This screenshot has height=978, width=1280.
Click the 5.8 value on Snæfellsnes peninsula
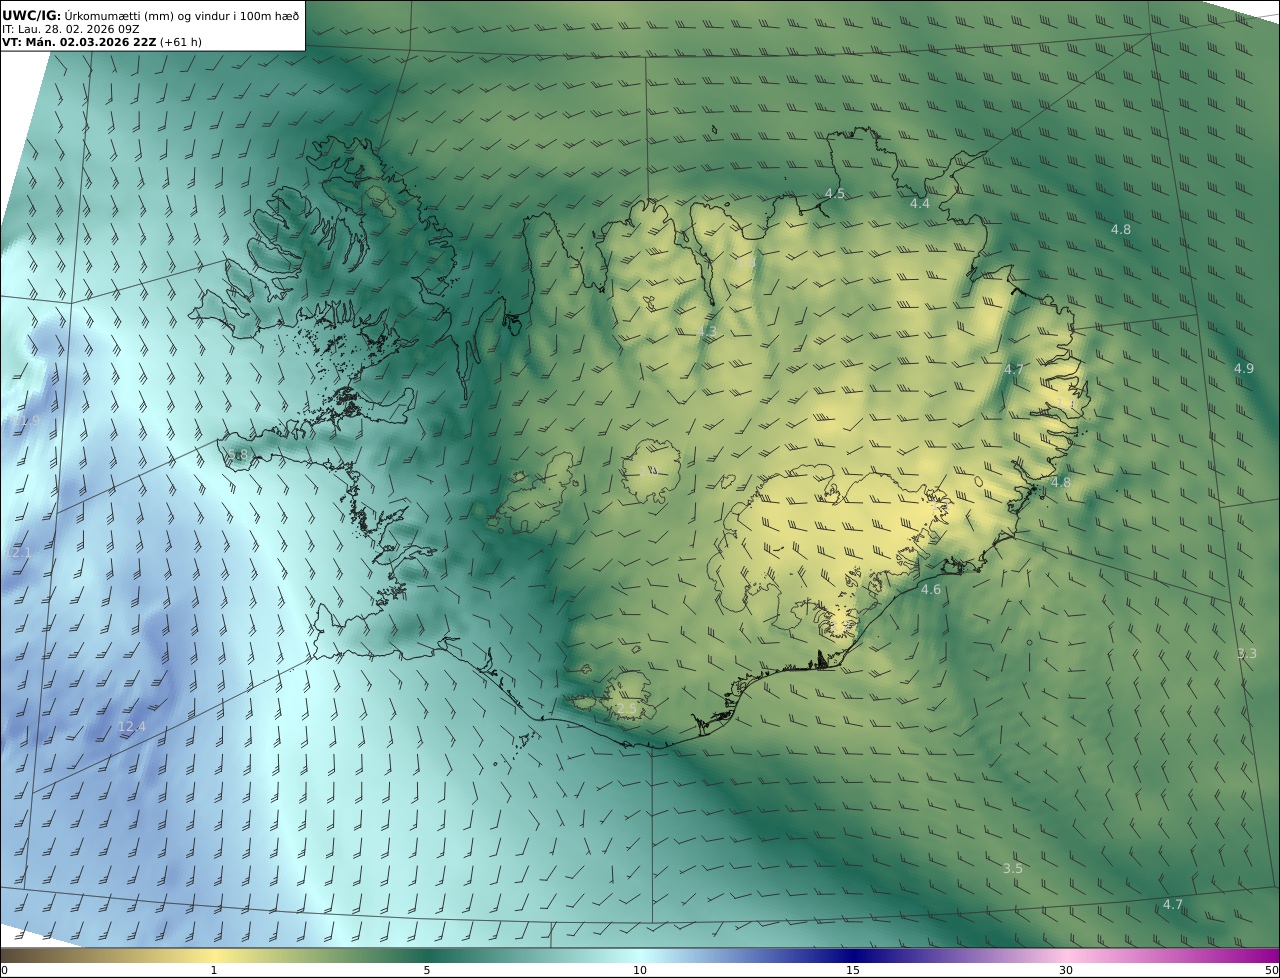(x=238, y=456)
